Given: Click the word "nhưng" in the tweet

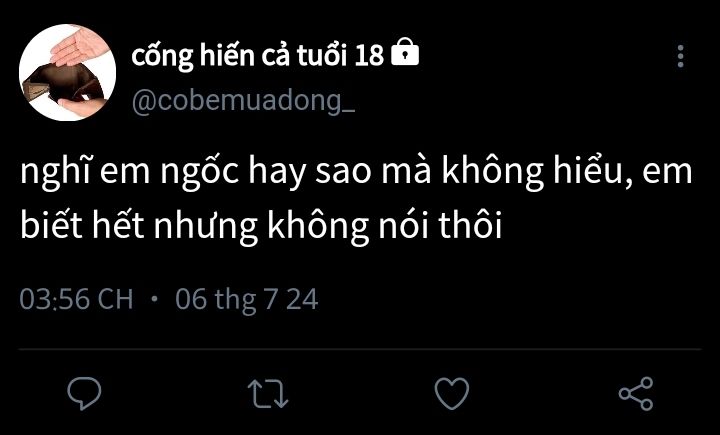Looking at the screenshot, I should click(x=205, y=227).
